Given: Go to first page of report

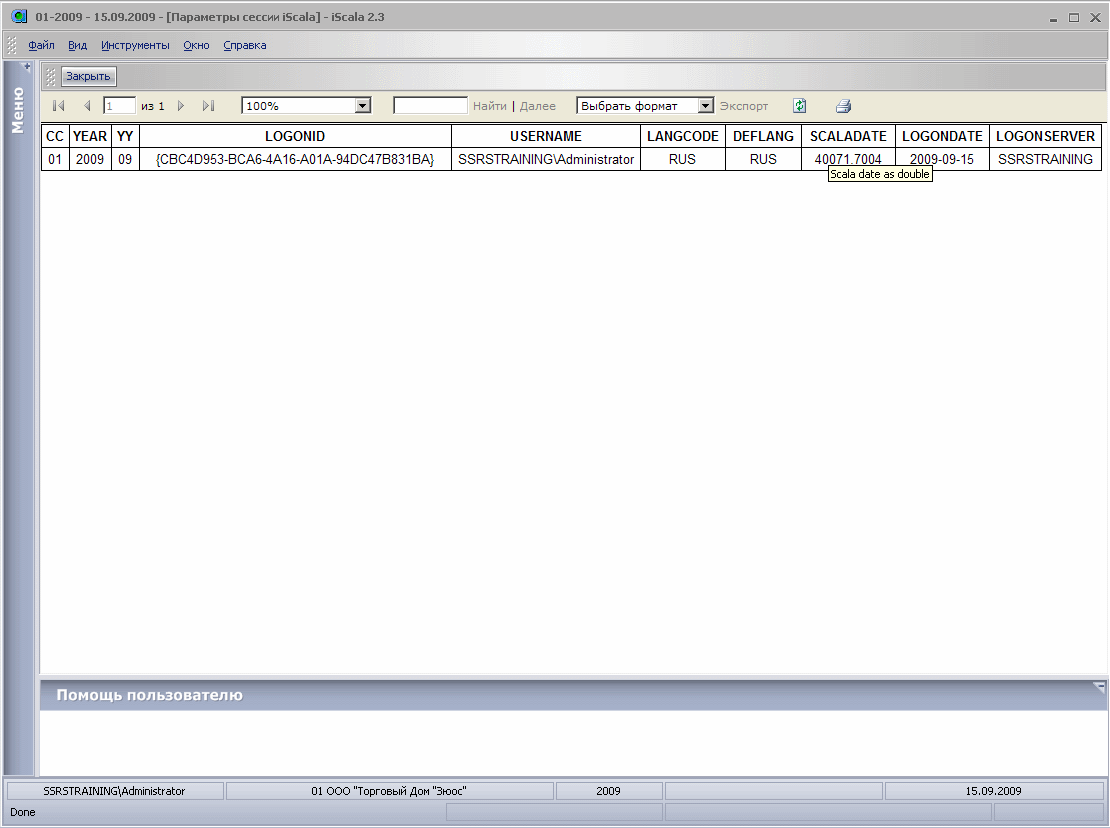Looking at the screenshot, I should (59, 106).
